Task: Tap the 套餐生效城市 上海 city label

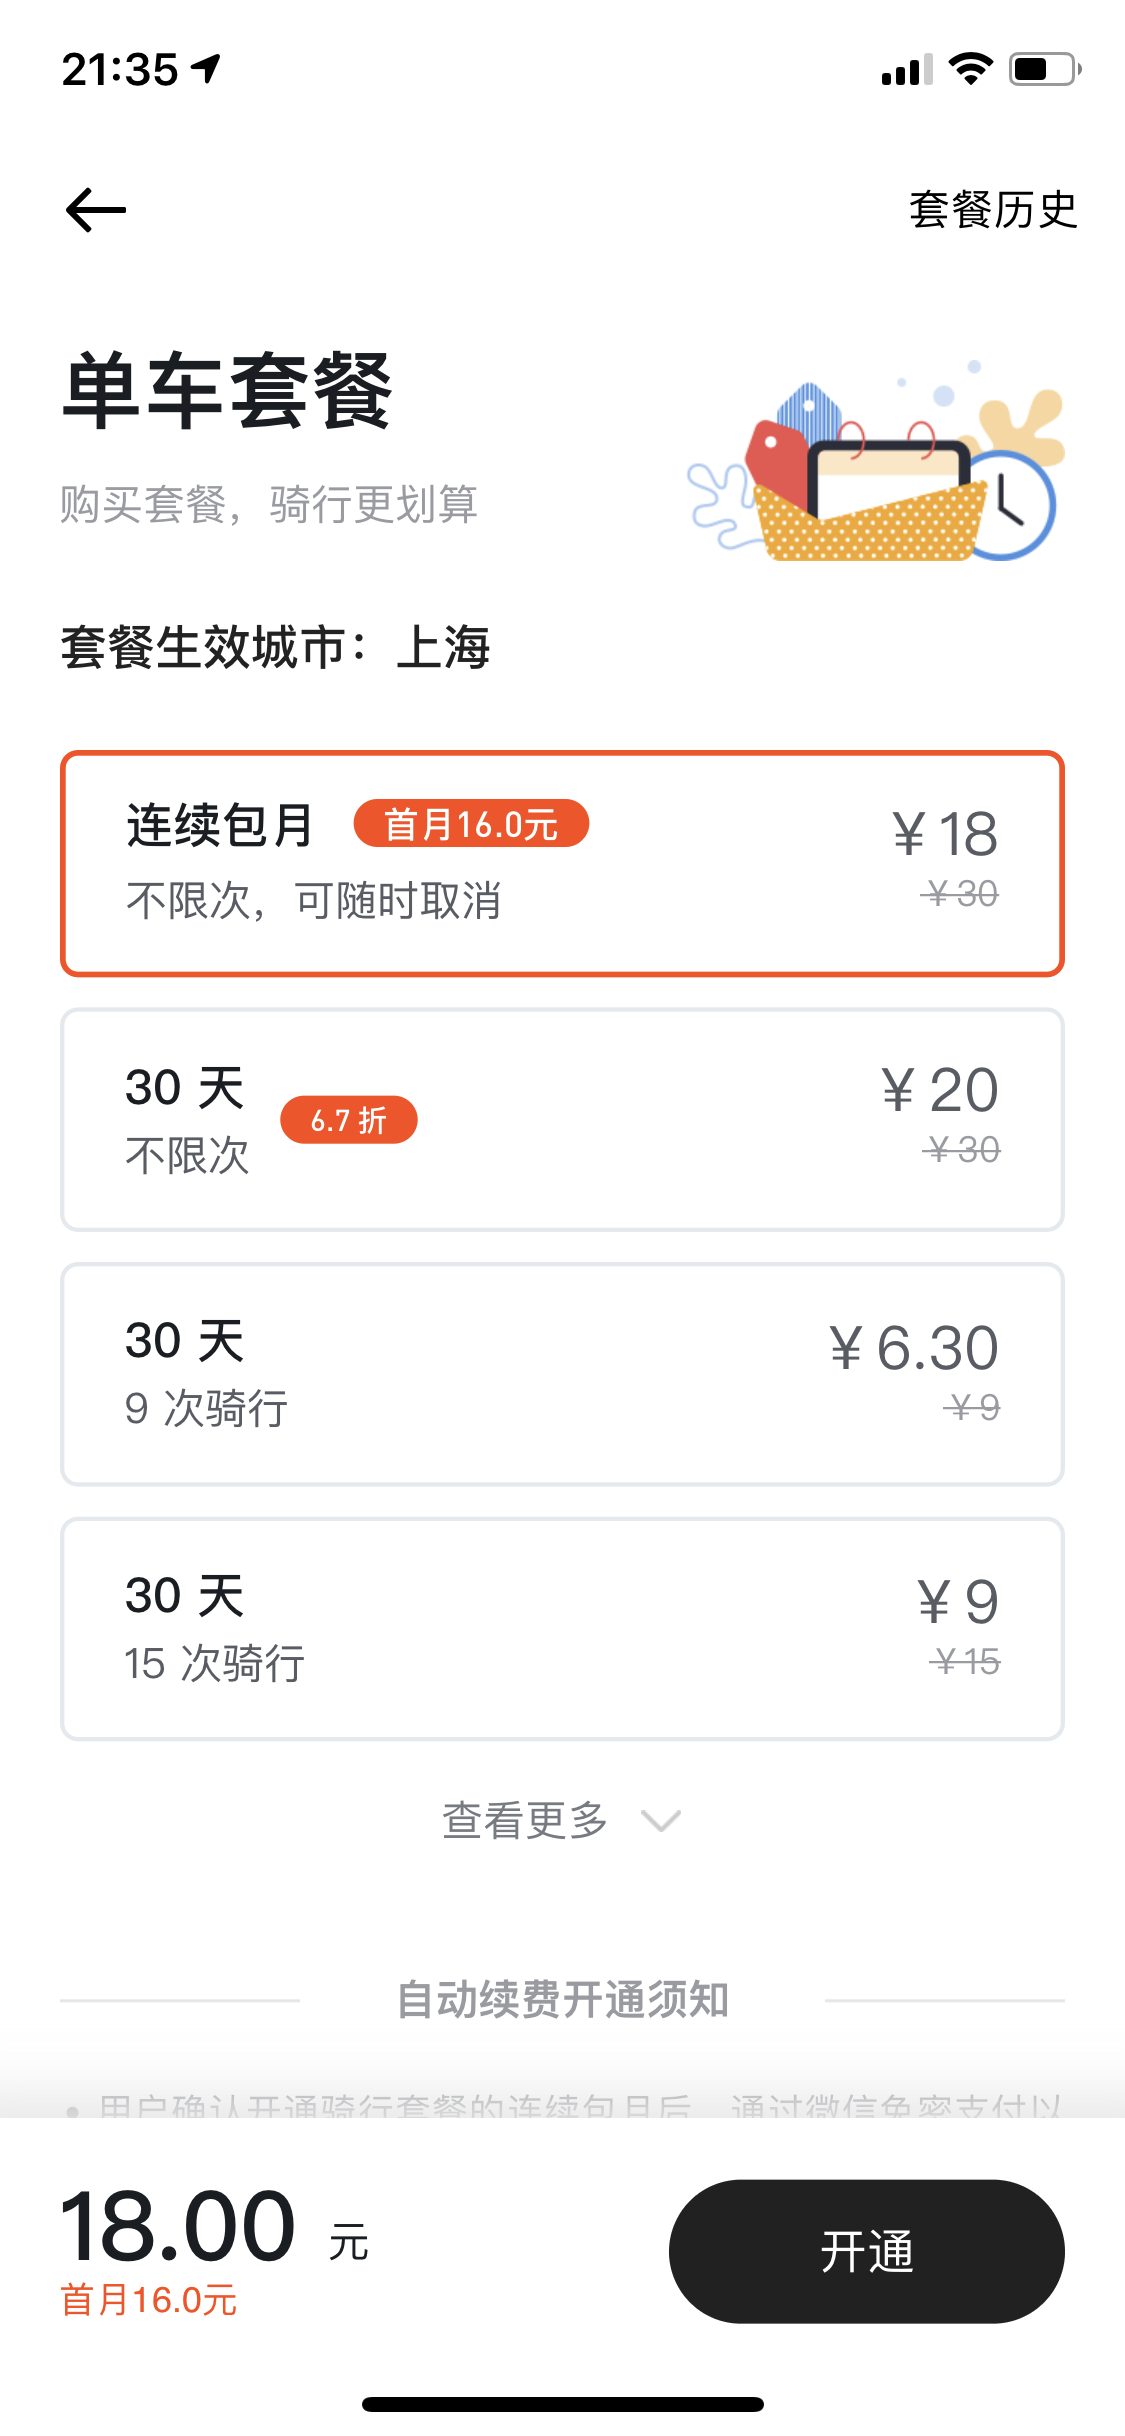Action: tap(275, 647)
